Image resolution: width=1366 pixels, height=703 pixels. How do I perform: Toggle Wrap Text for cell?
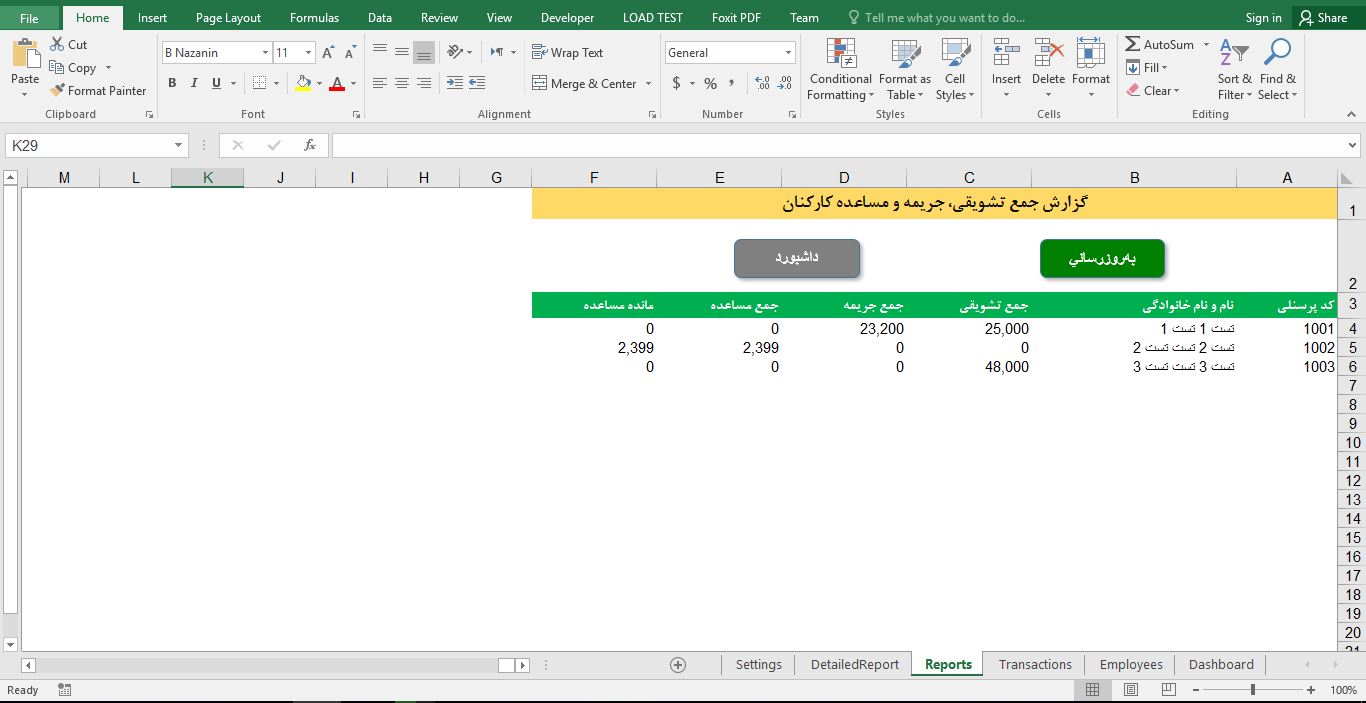567,53
